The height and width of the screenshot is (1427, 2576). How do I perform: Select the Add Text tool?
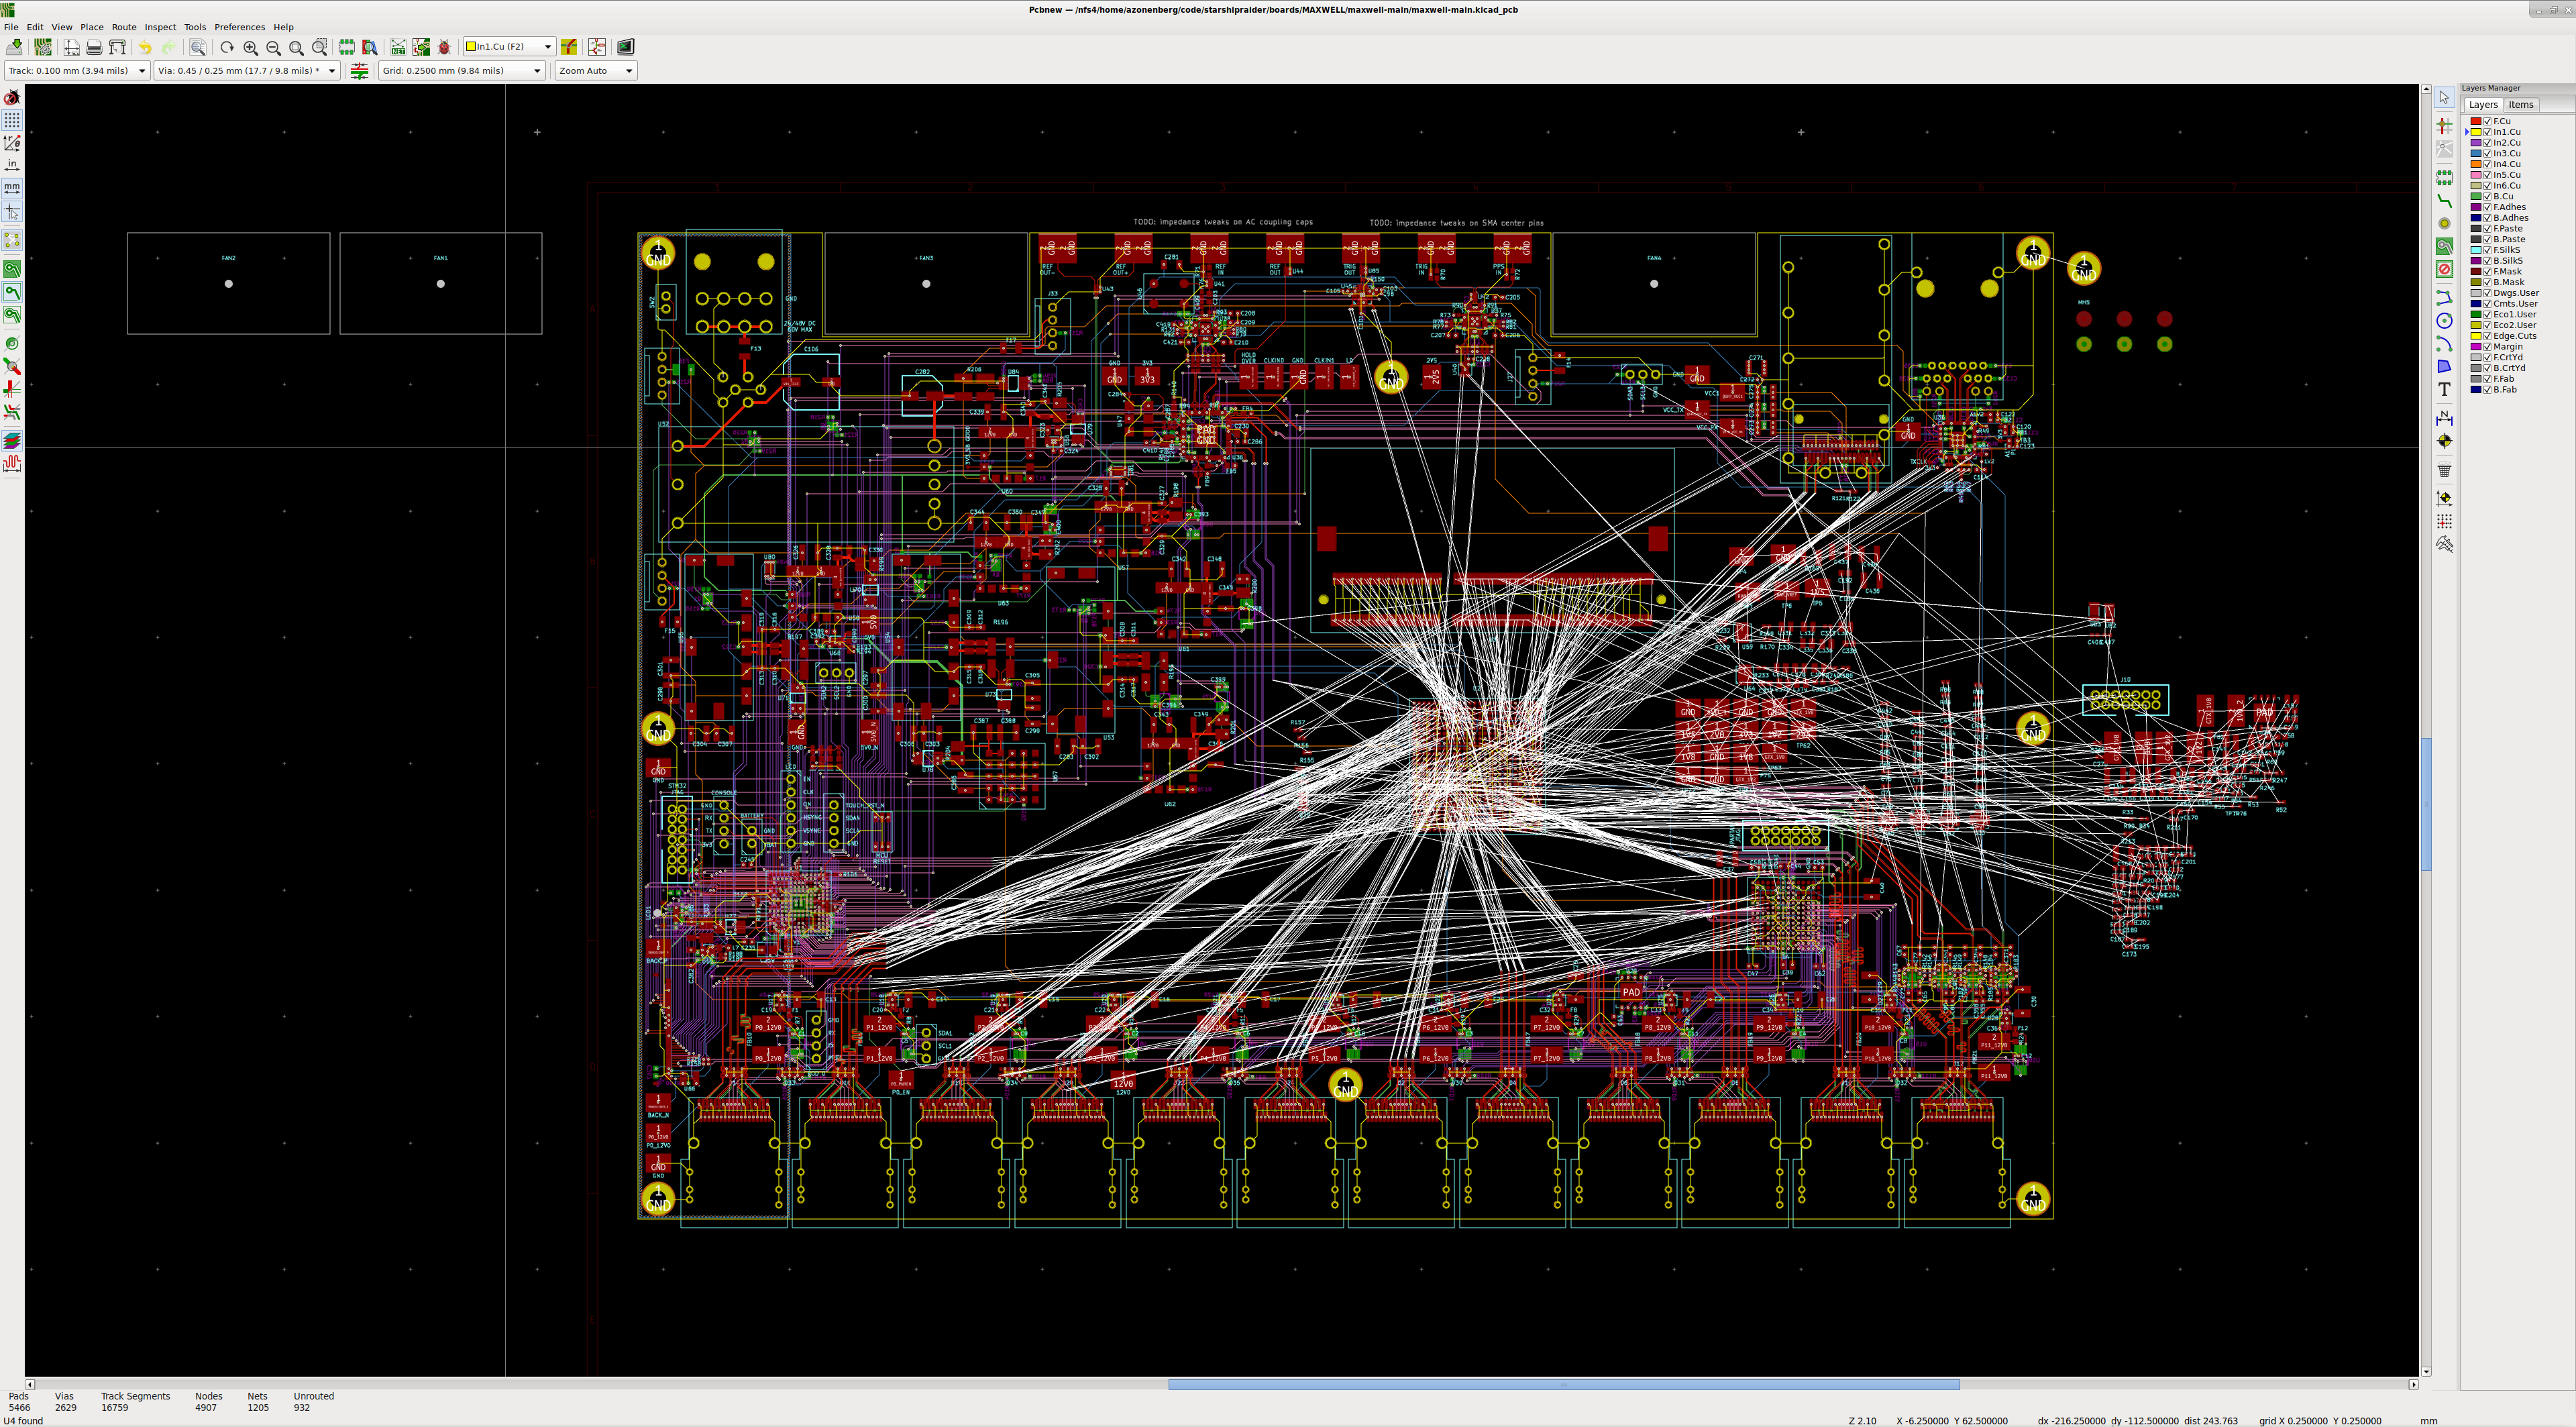pyautogui.click(x=2444, y=389)
